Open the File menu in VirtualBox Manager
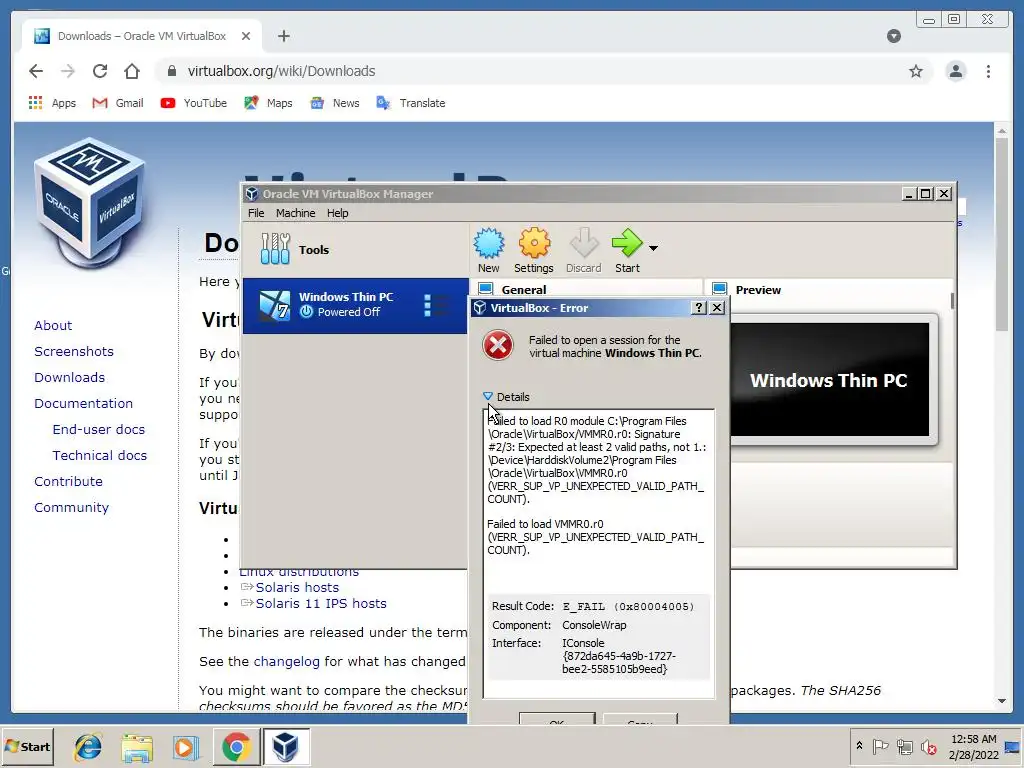The image size is (1024, 768). coord(256,213)
